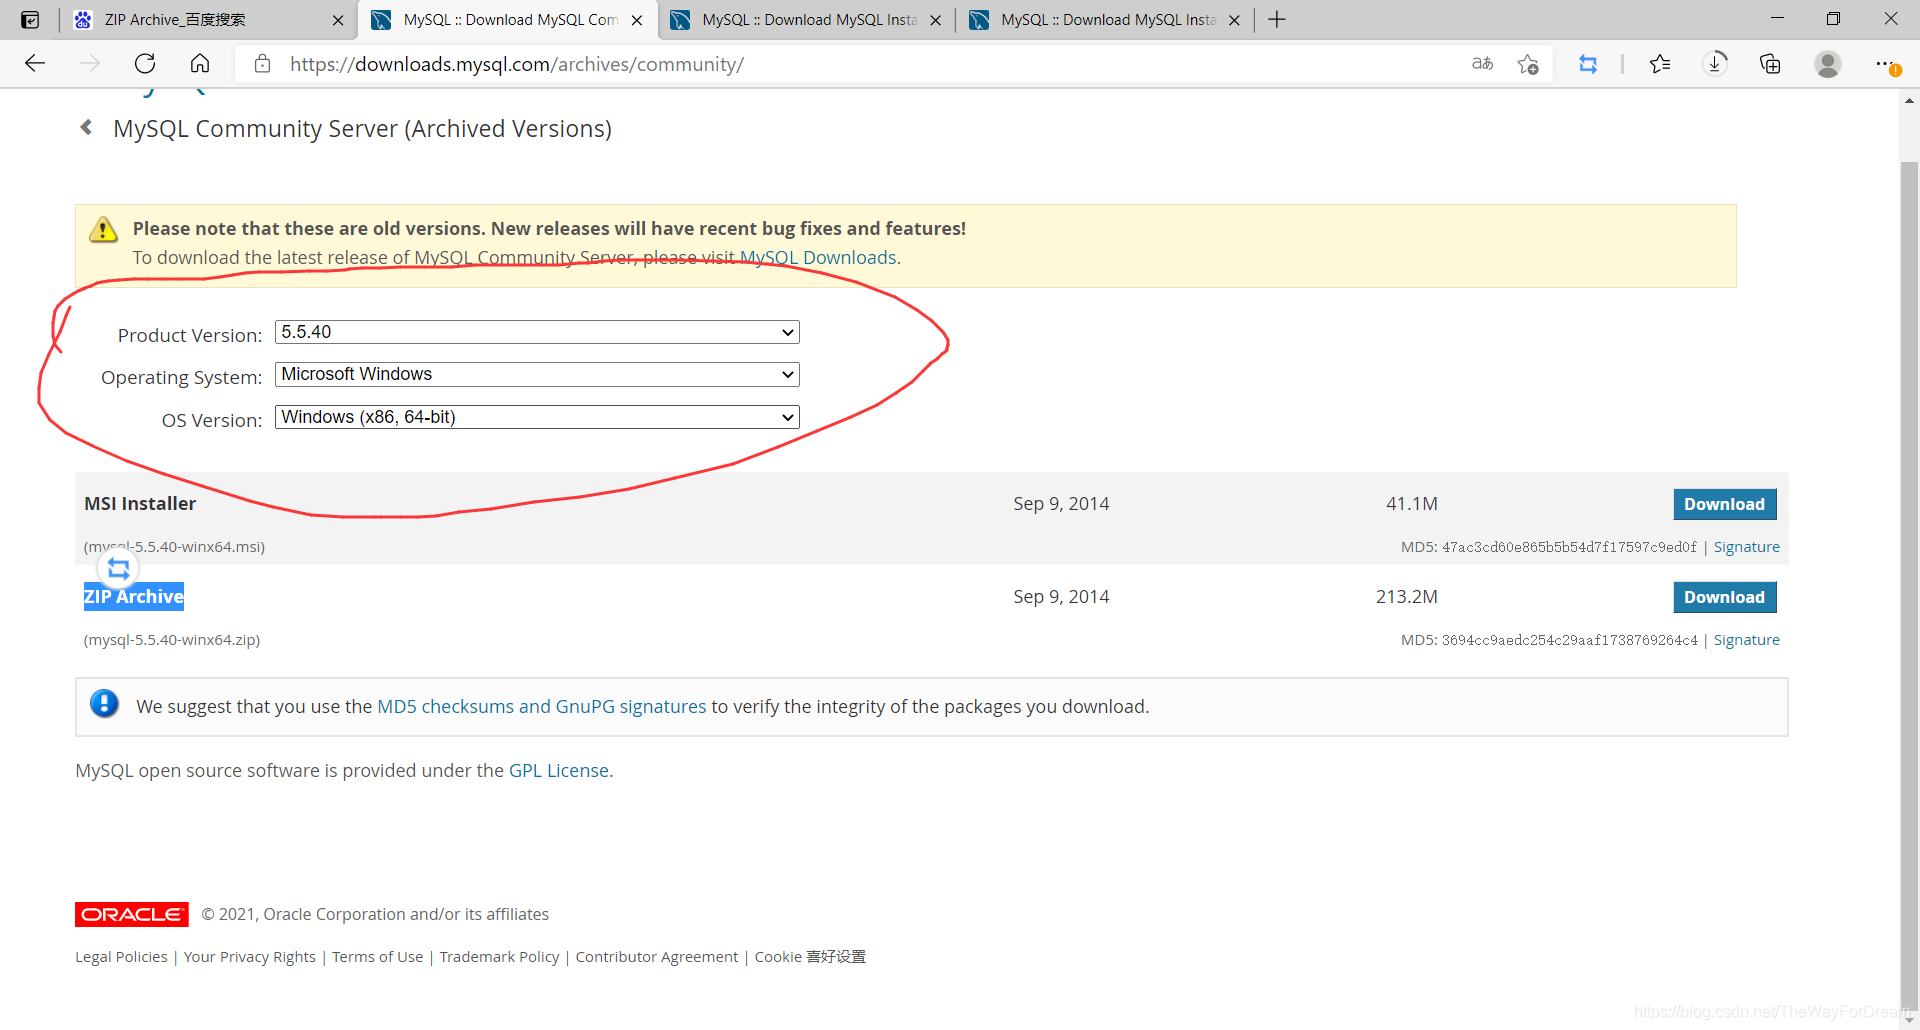
Task: Open the Operating System dropdown
Action: point(537,374)
